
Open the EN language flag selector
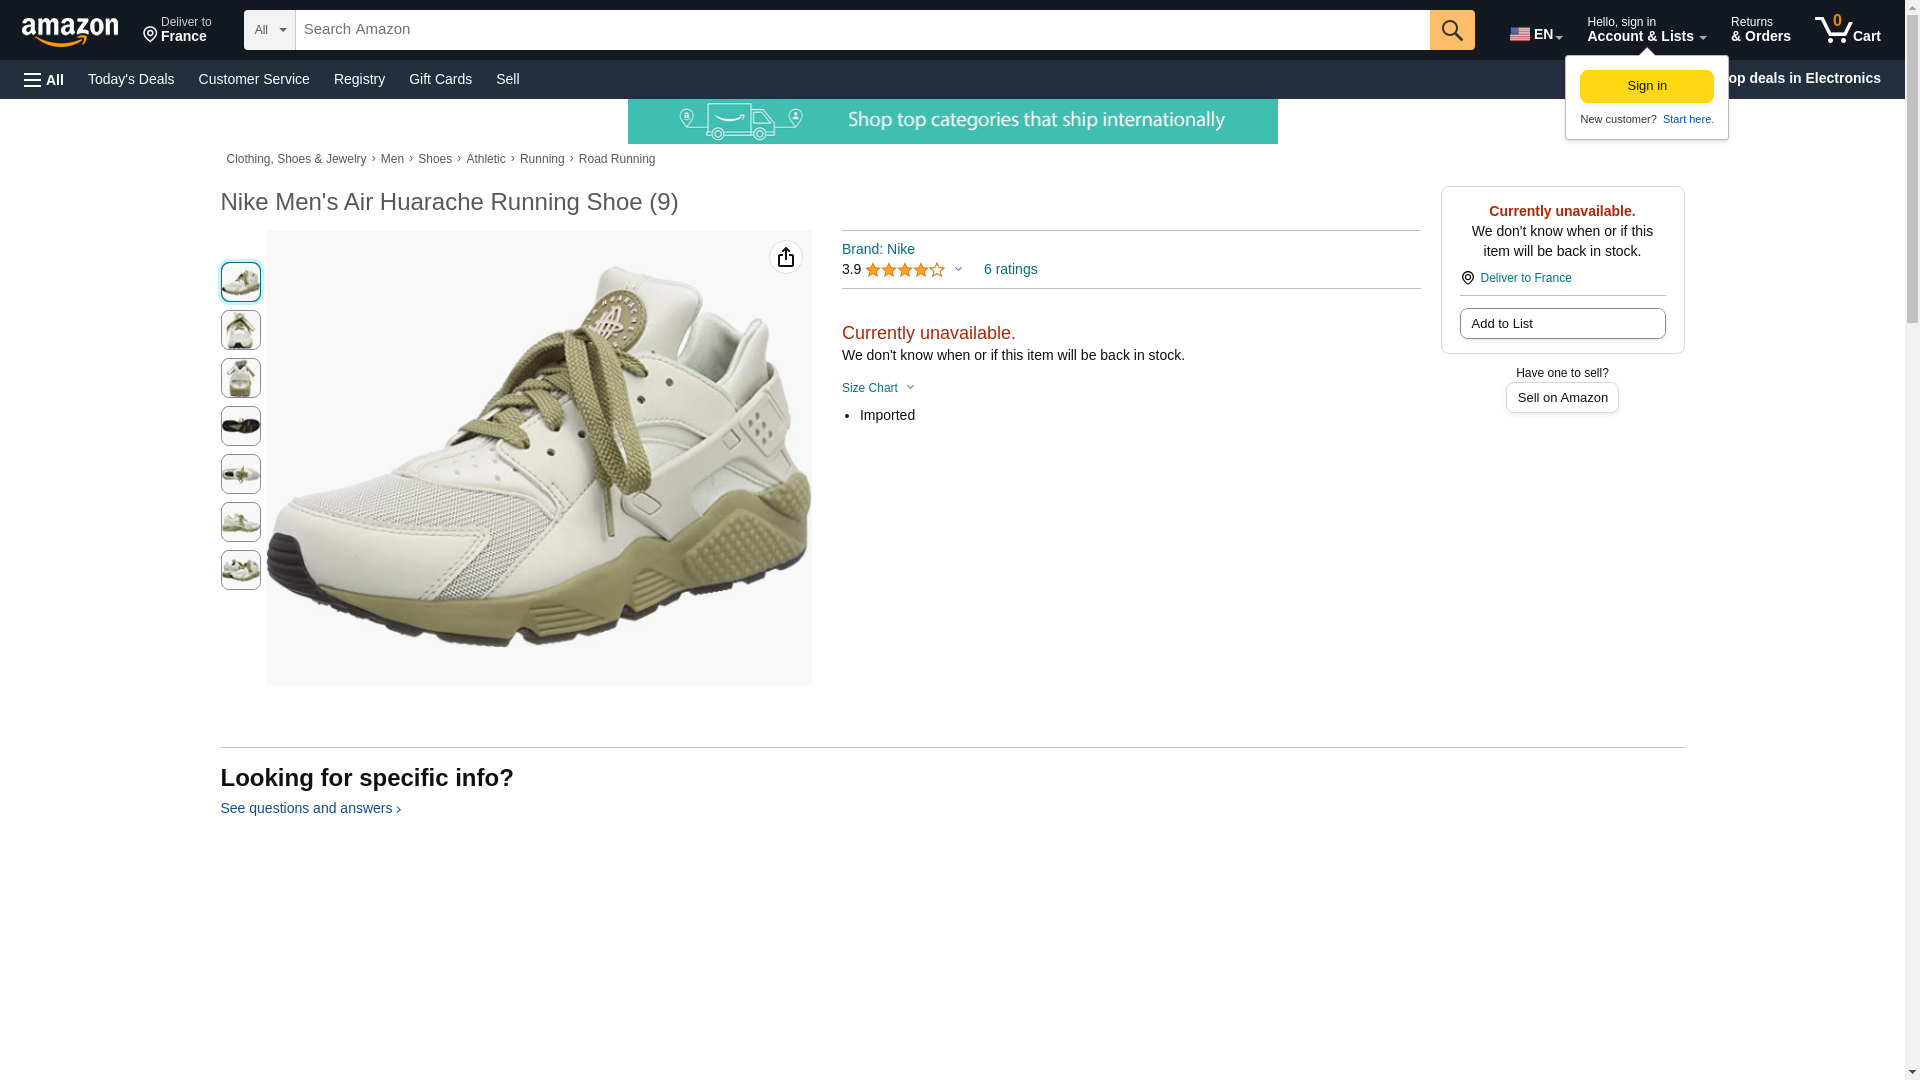[x=1535, y=34]
